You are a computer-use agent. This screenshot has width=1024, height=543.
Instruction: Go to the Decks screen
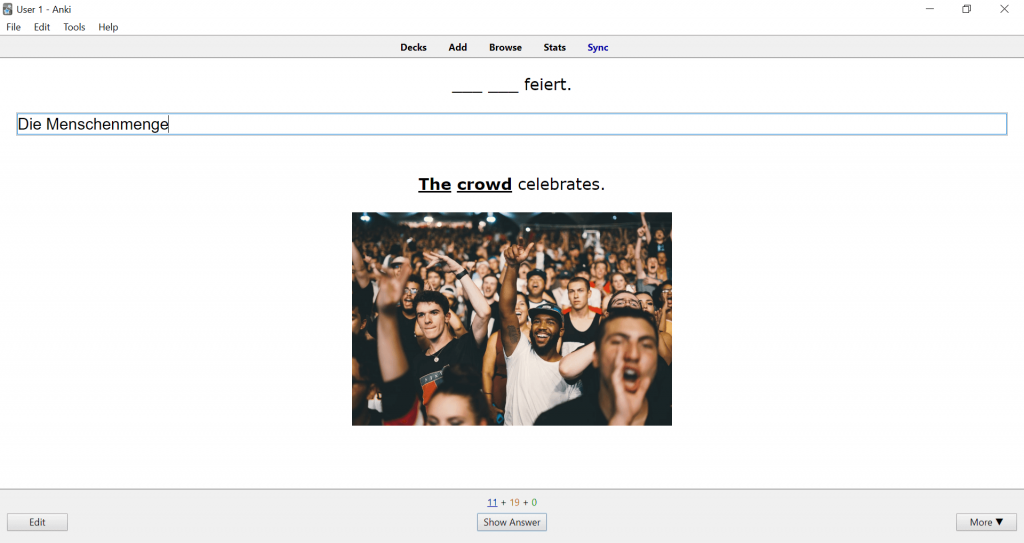tap(413, 47)
